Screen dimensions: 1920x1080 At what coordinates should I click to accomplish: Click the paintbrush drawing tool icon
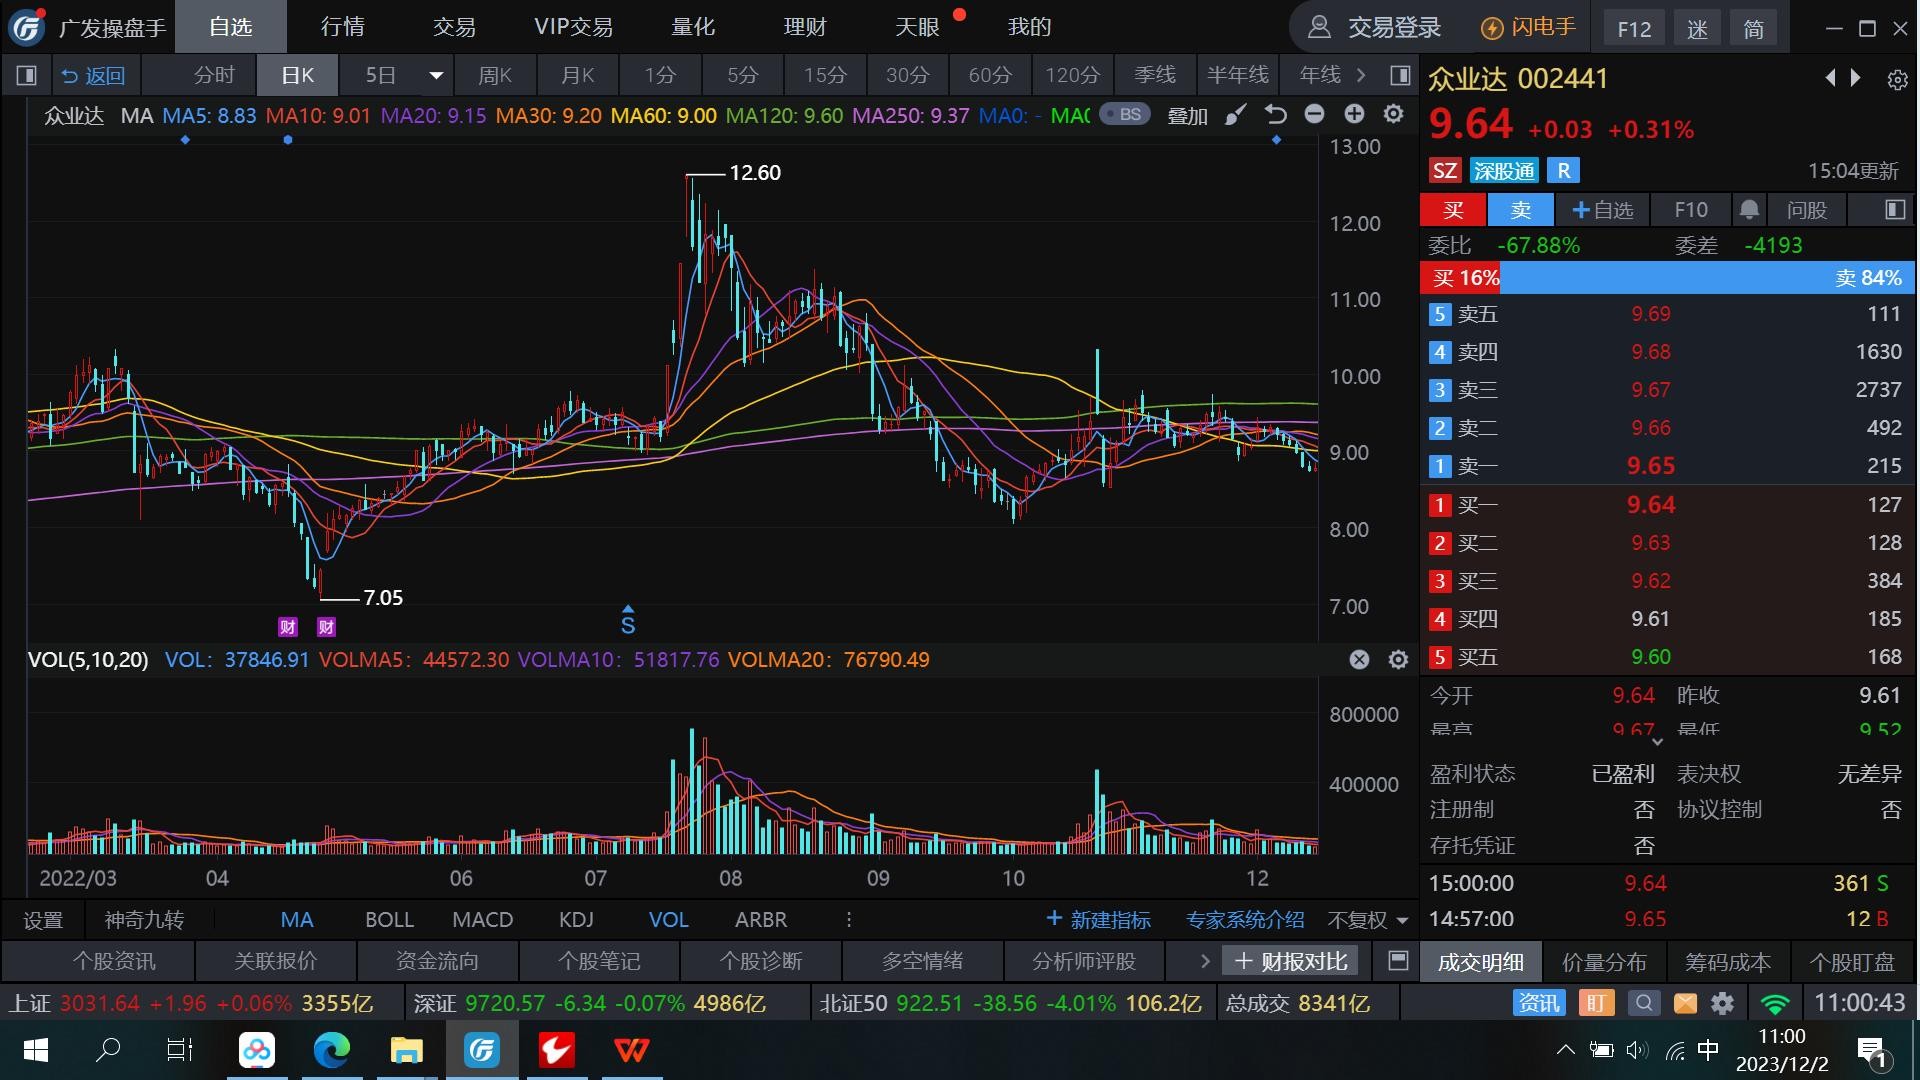point(1236,115)
